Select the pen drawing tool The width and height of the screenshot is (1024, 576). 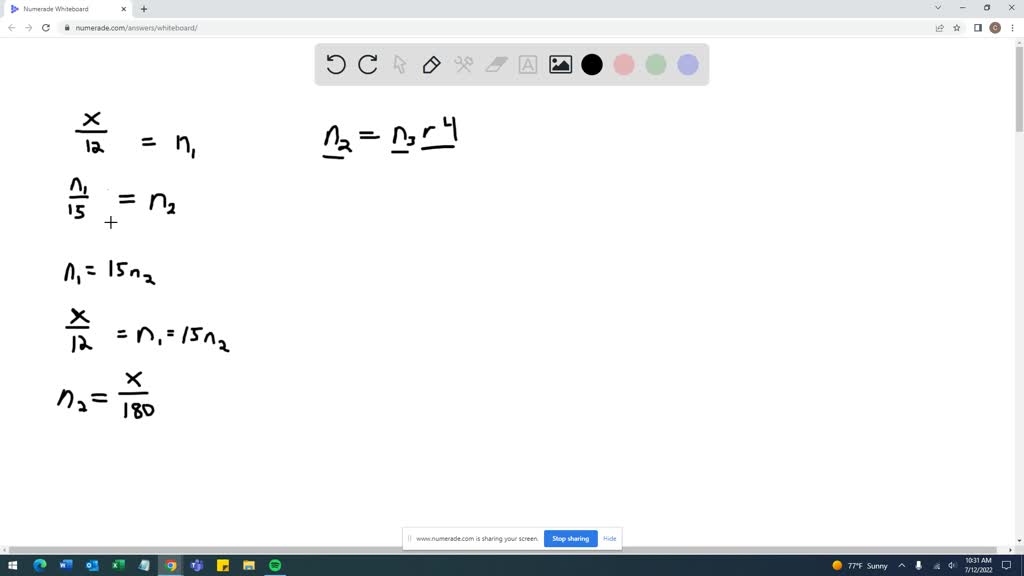pyautogui.click(x=432, y=65)
